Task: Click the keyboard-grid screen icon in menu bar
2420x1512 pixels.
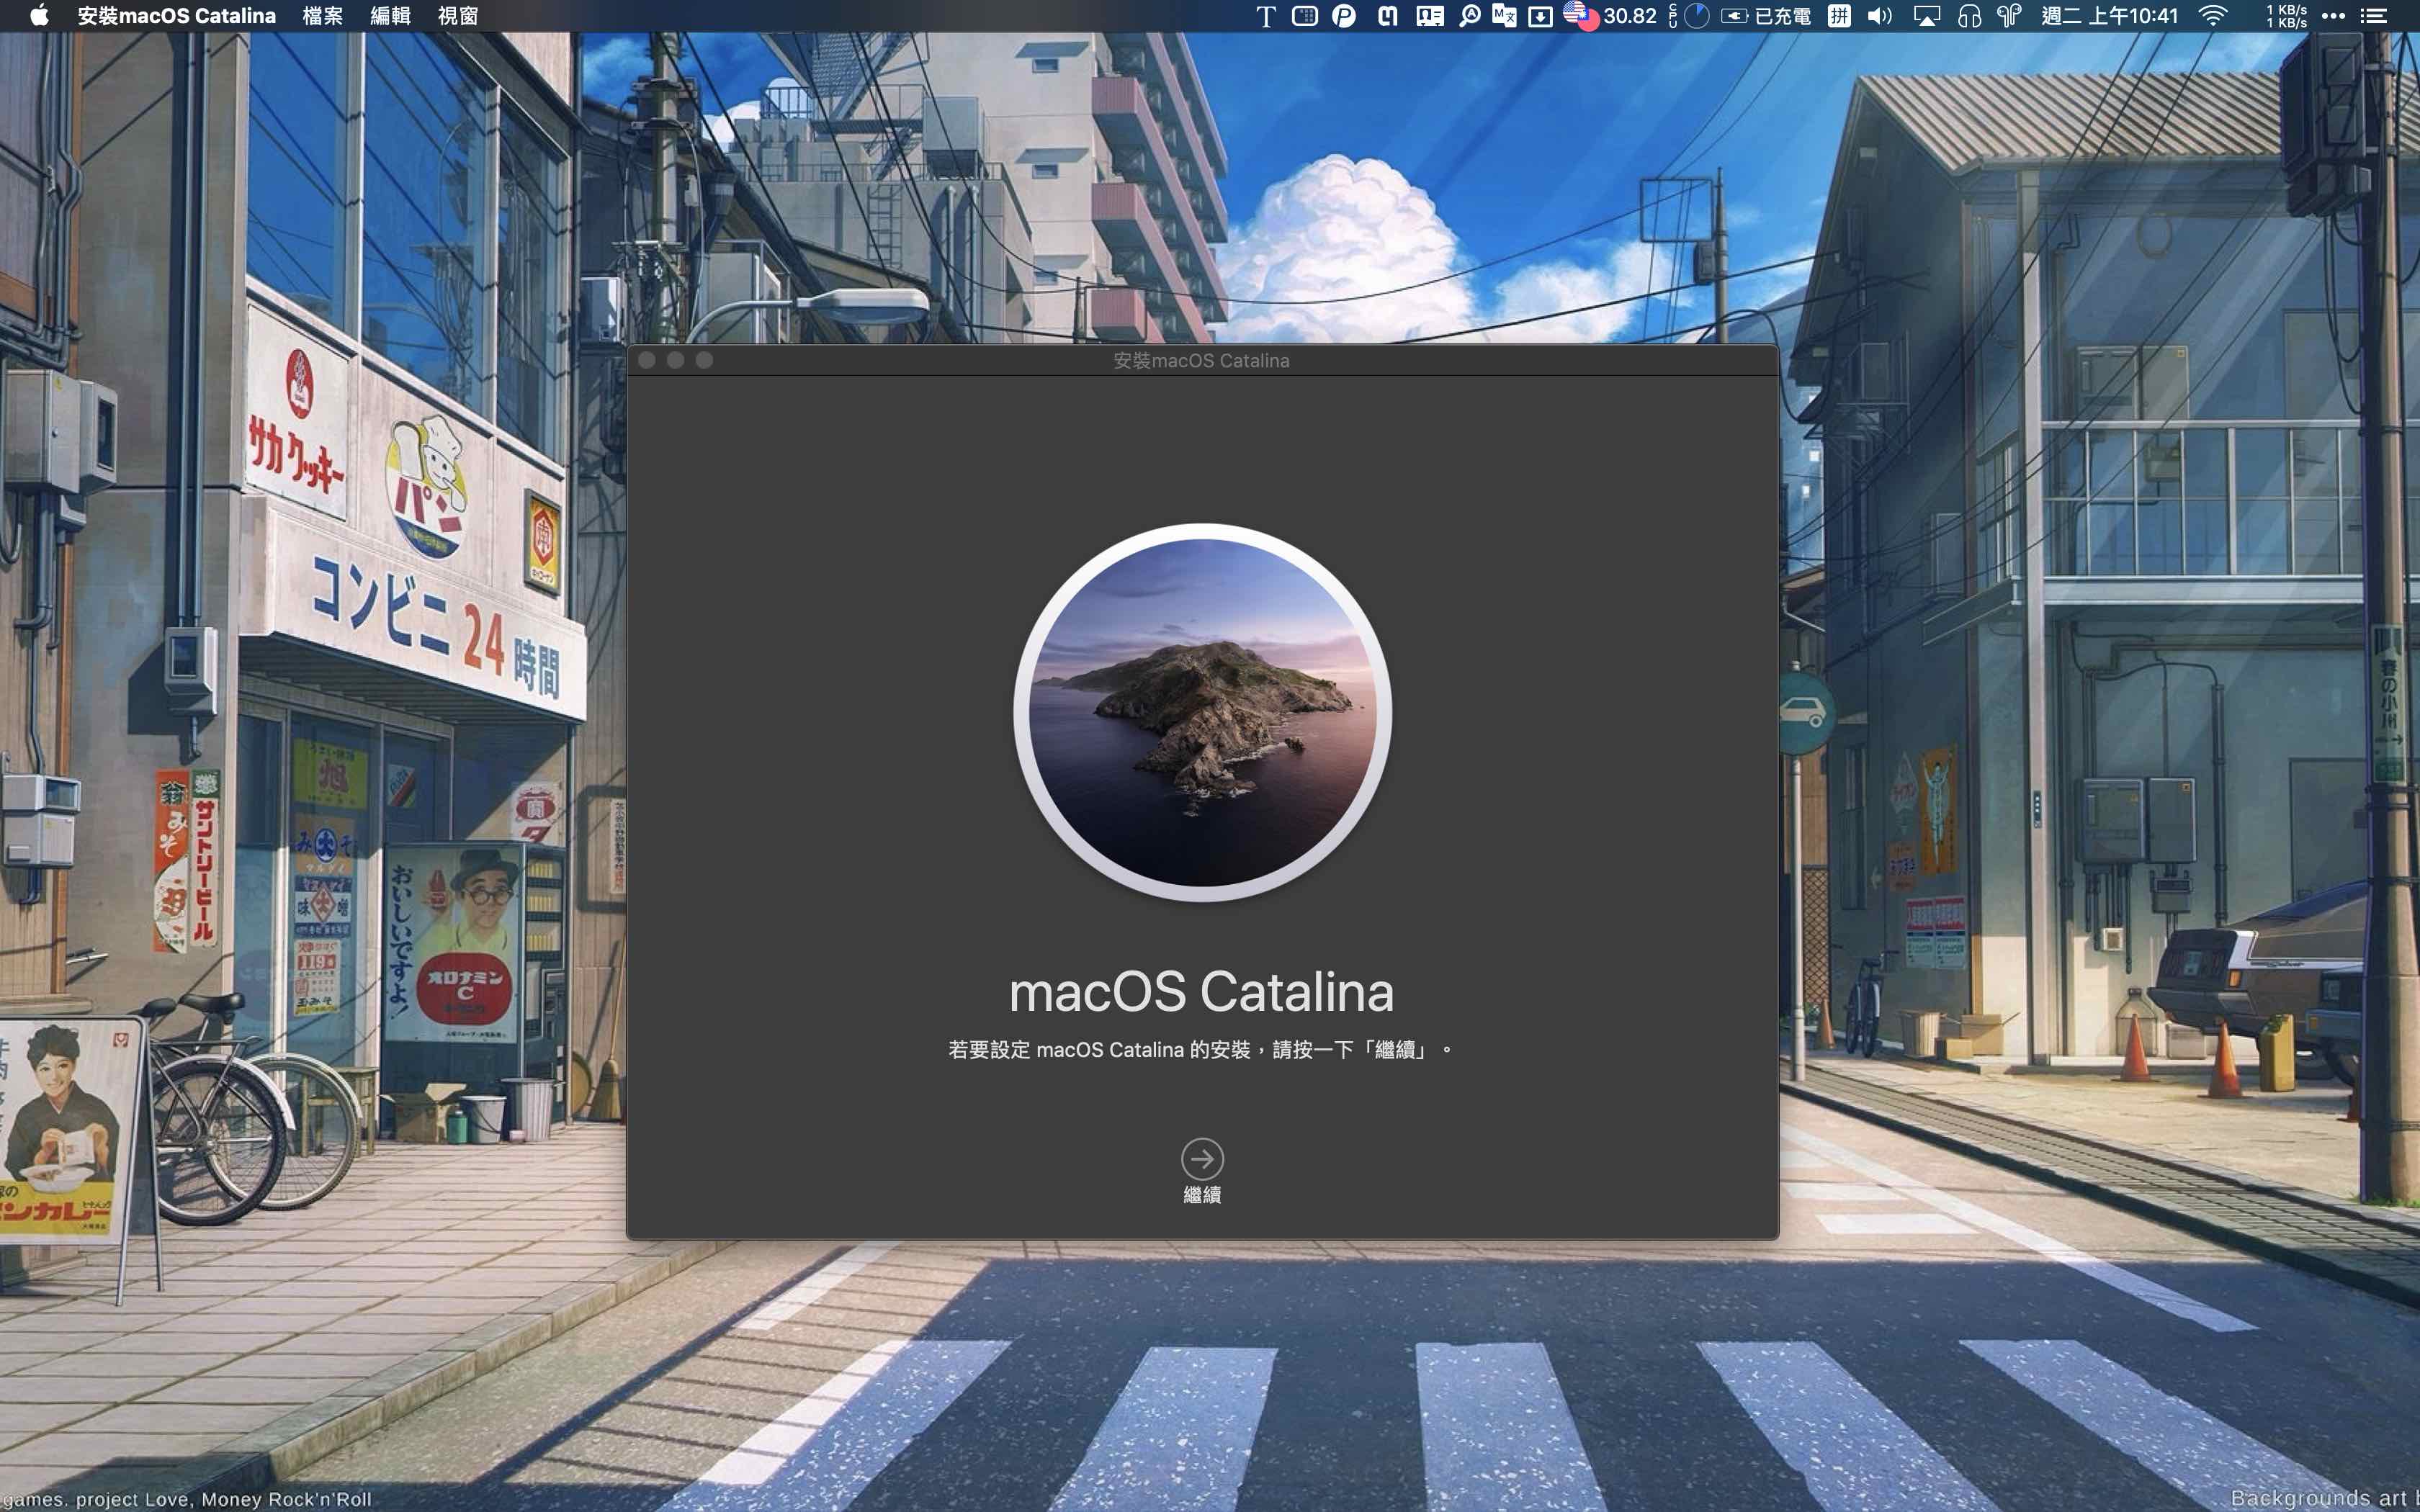Action: pos(1305,16)
